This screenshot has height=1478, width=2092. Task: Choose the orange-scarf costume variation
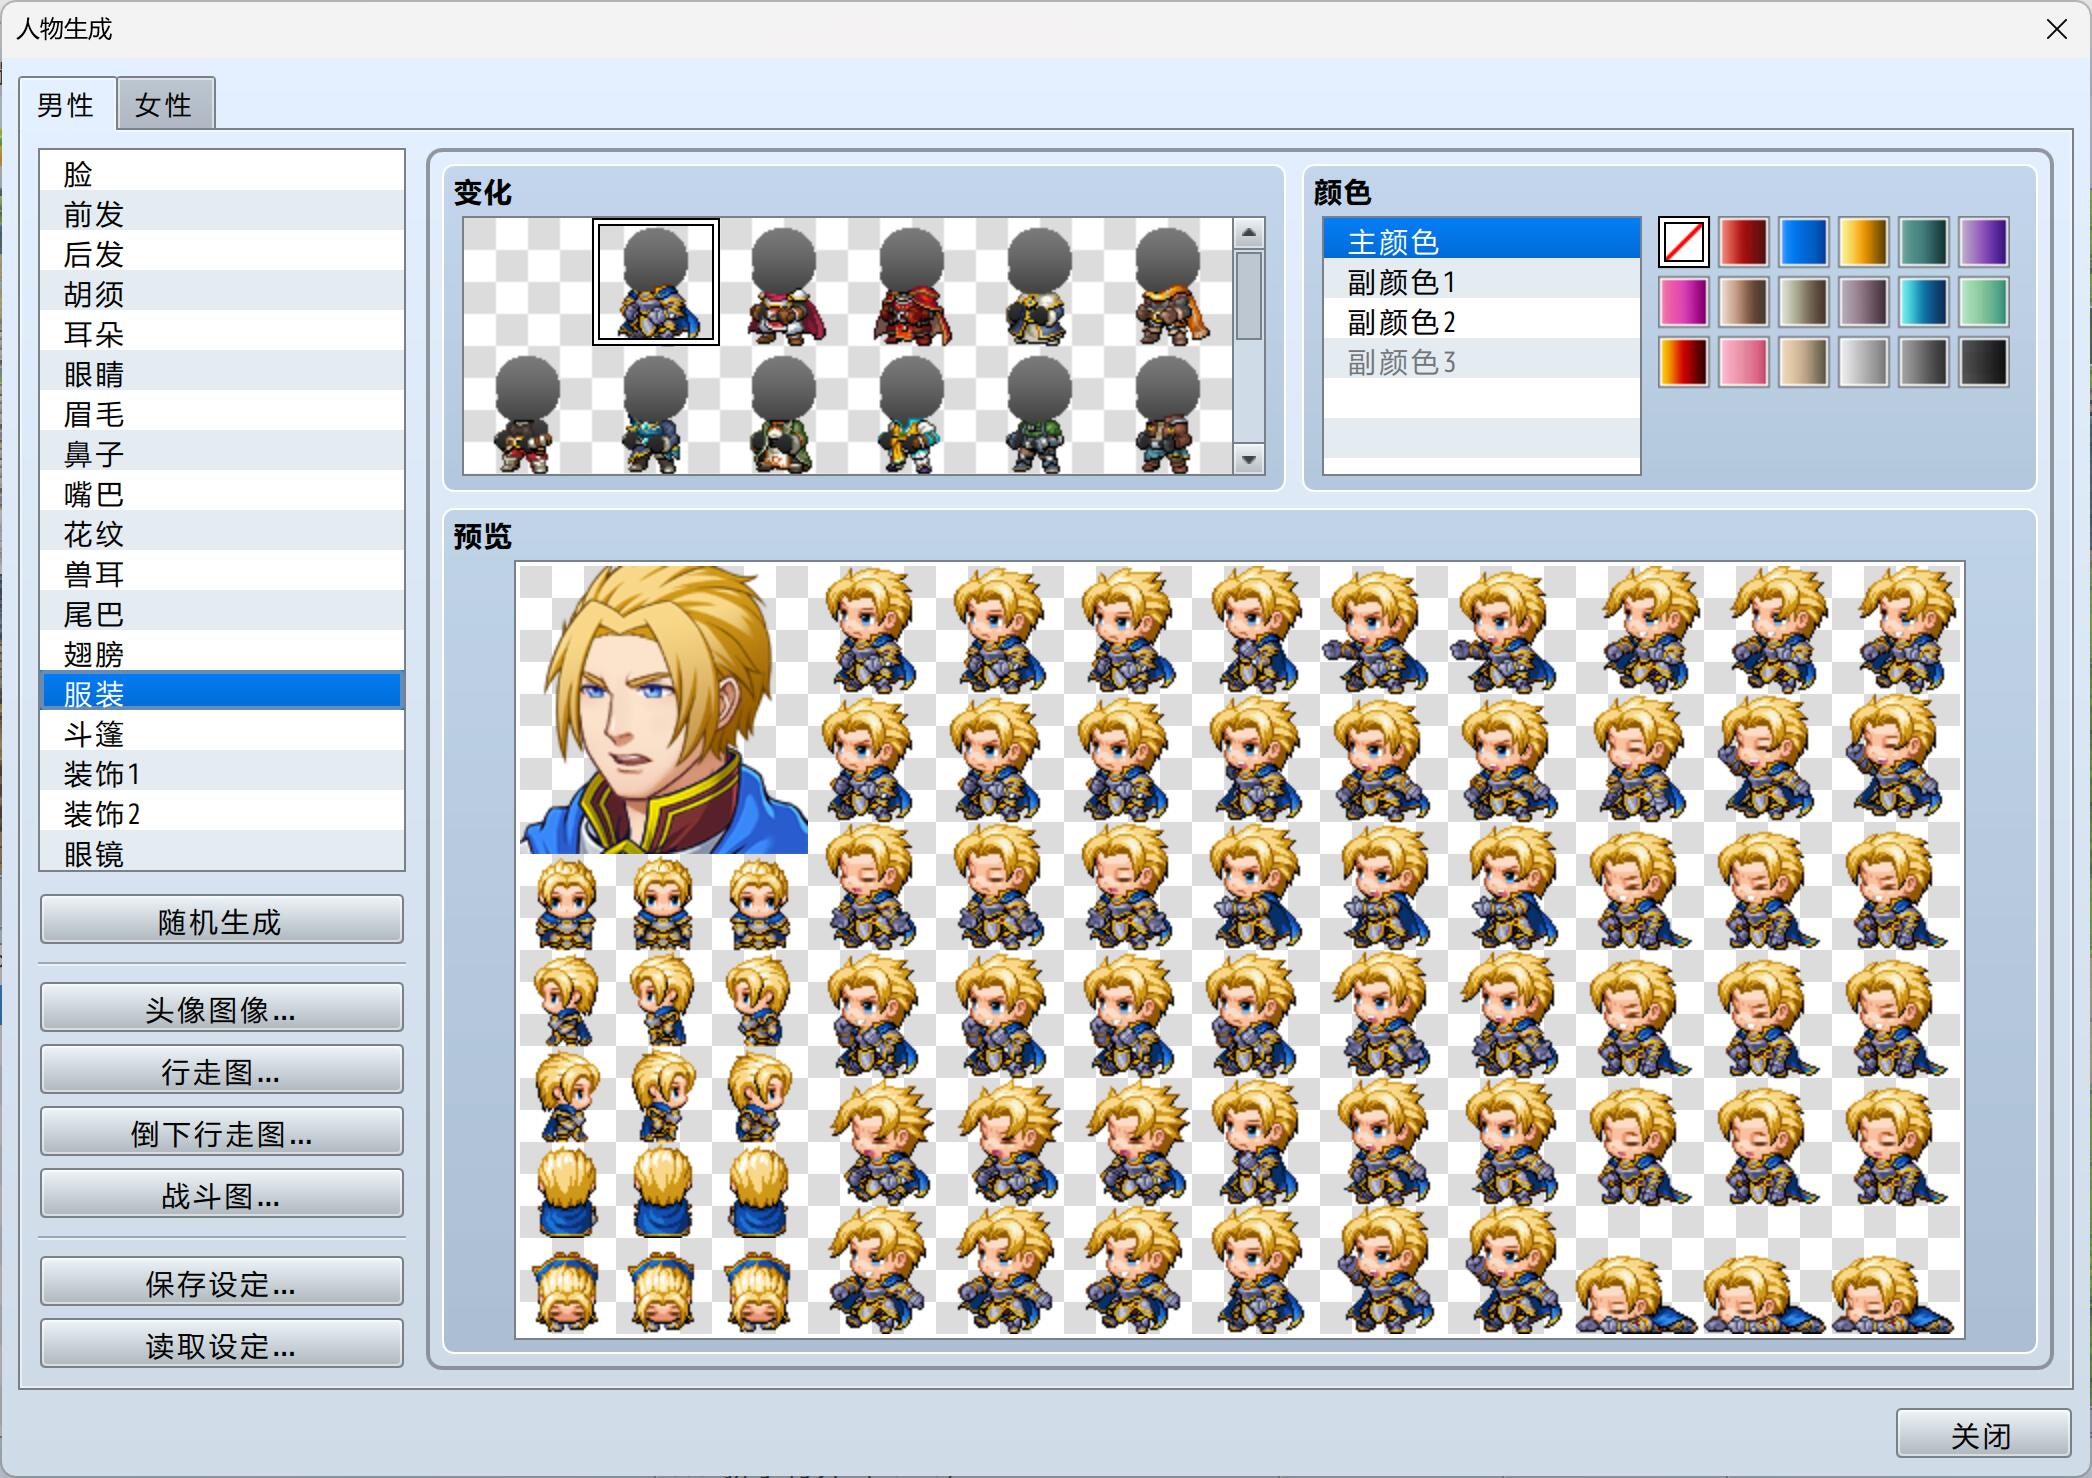[x=1168, y=282]
